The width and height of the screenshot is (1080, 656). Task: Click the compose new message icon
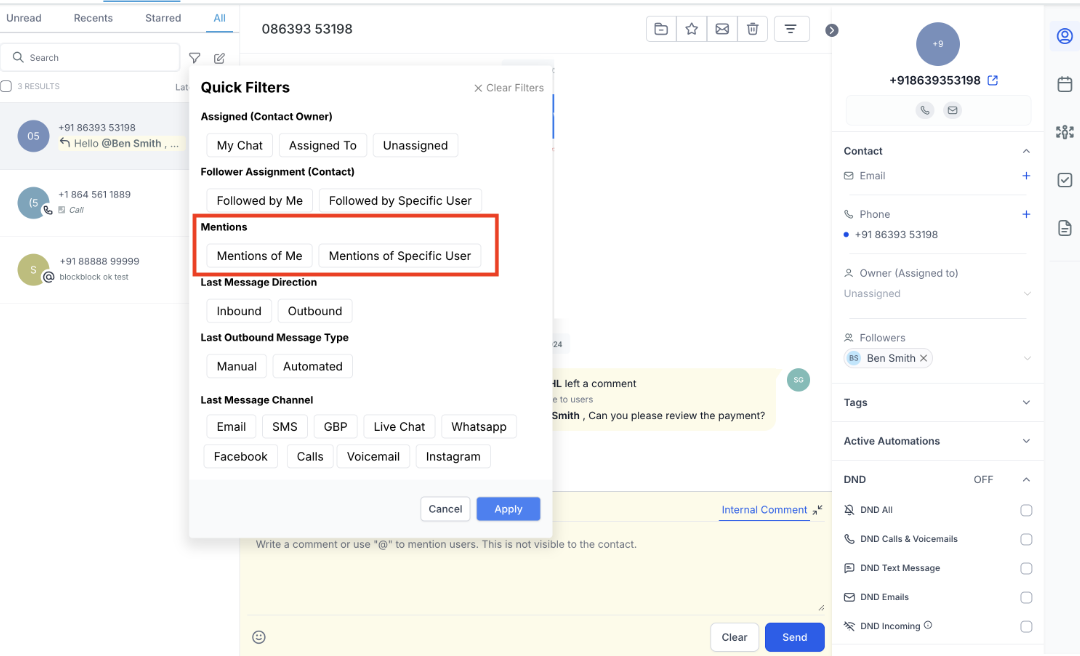pyautogui.click(x=219, y=58)
